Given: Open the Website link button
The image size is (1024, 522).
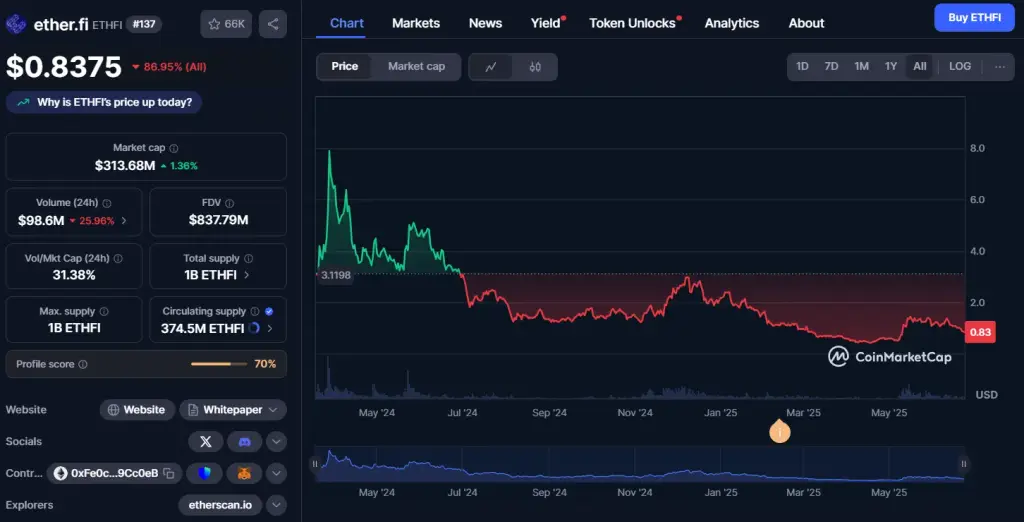Looking at the screenshot, I should tap(137, 410).
